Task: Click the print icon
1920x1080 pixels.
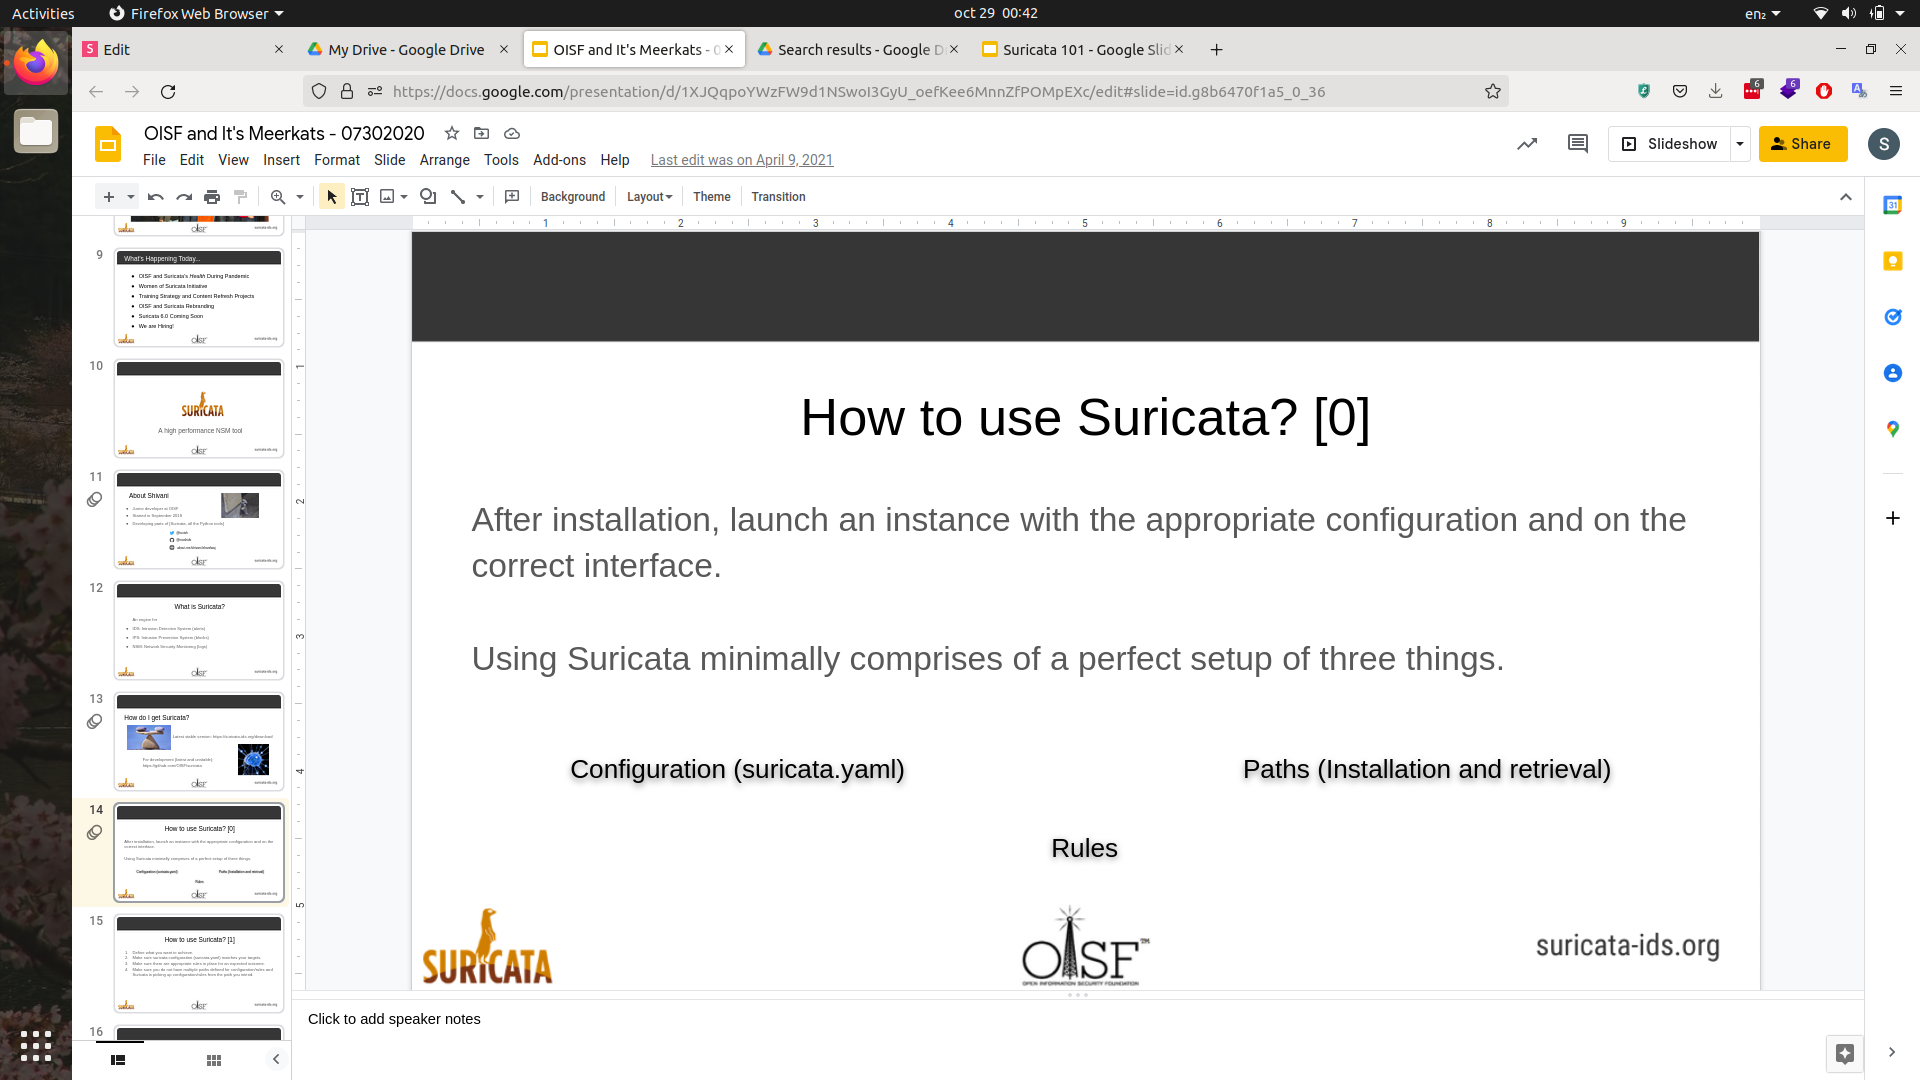Action: click(x=212, y=197)
